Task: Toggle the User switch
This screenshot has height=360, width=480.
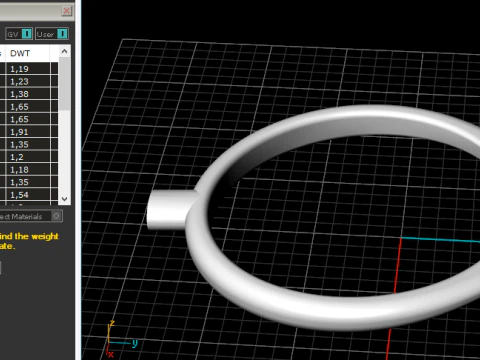Action: (x=52, y=34)
